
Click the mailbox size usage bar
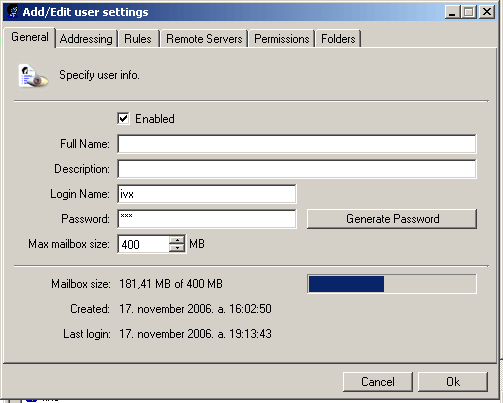(392, 284)
